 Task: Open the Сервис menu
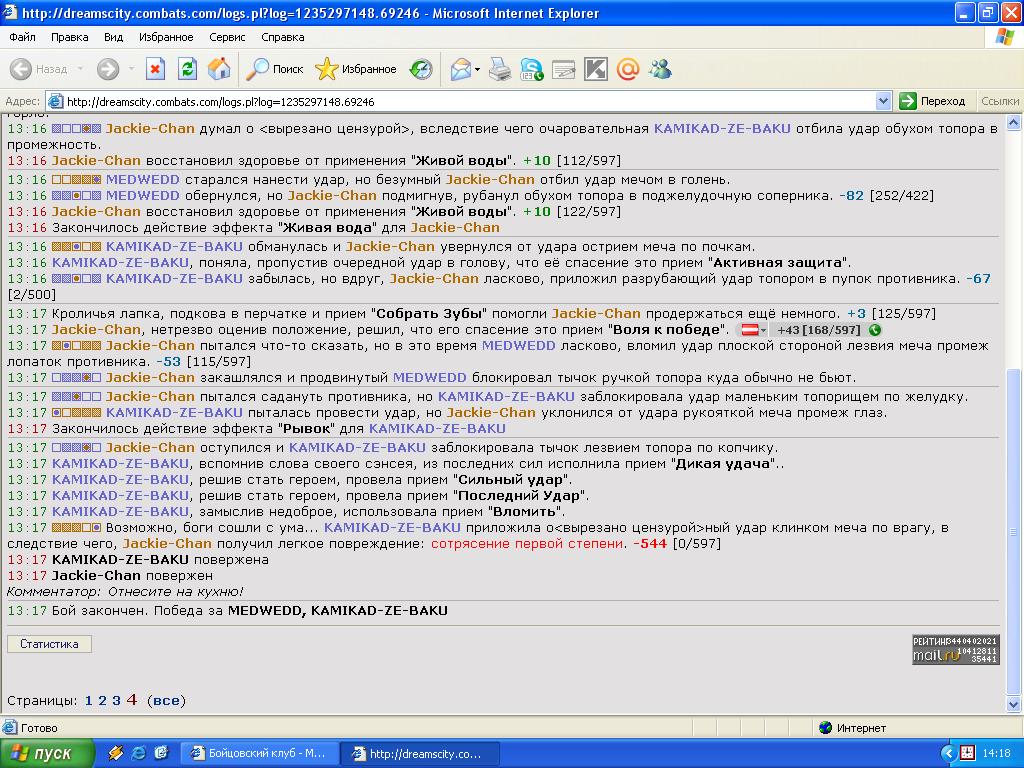(x=227, y=37)
